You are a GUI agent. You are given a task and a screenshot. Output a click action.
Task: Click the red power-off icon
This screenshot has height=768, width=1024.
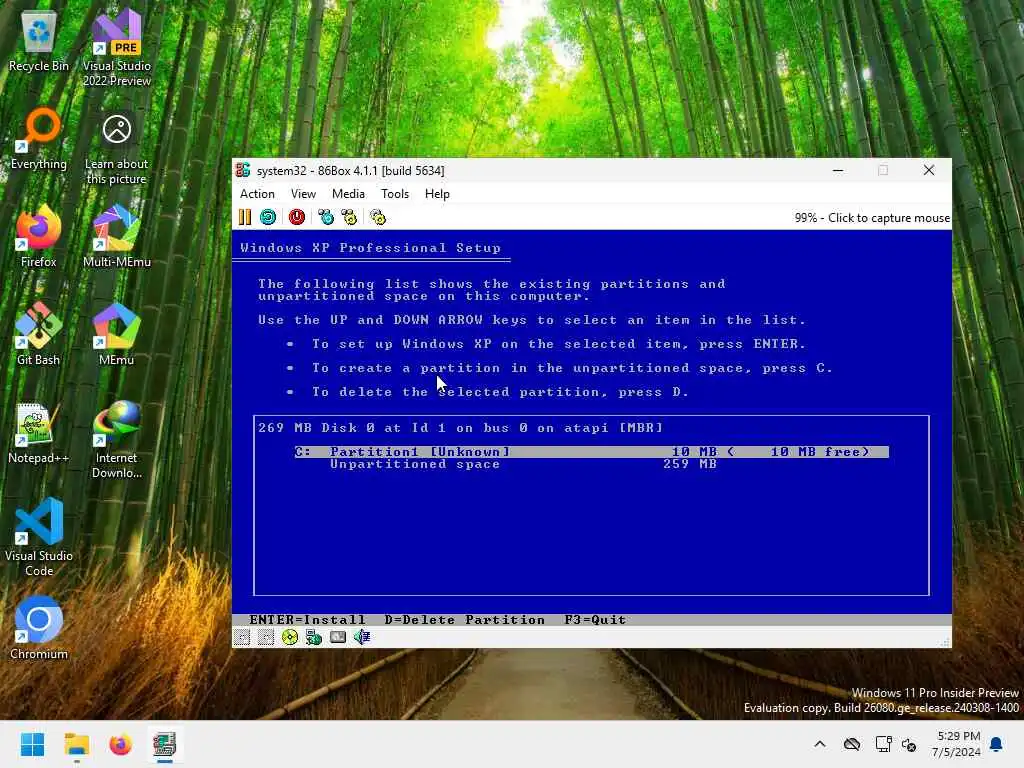pos(296,217)
